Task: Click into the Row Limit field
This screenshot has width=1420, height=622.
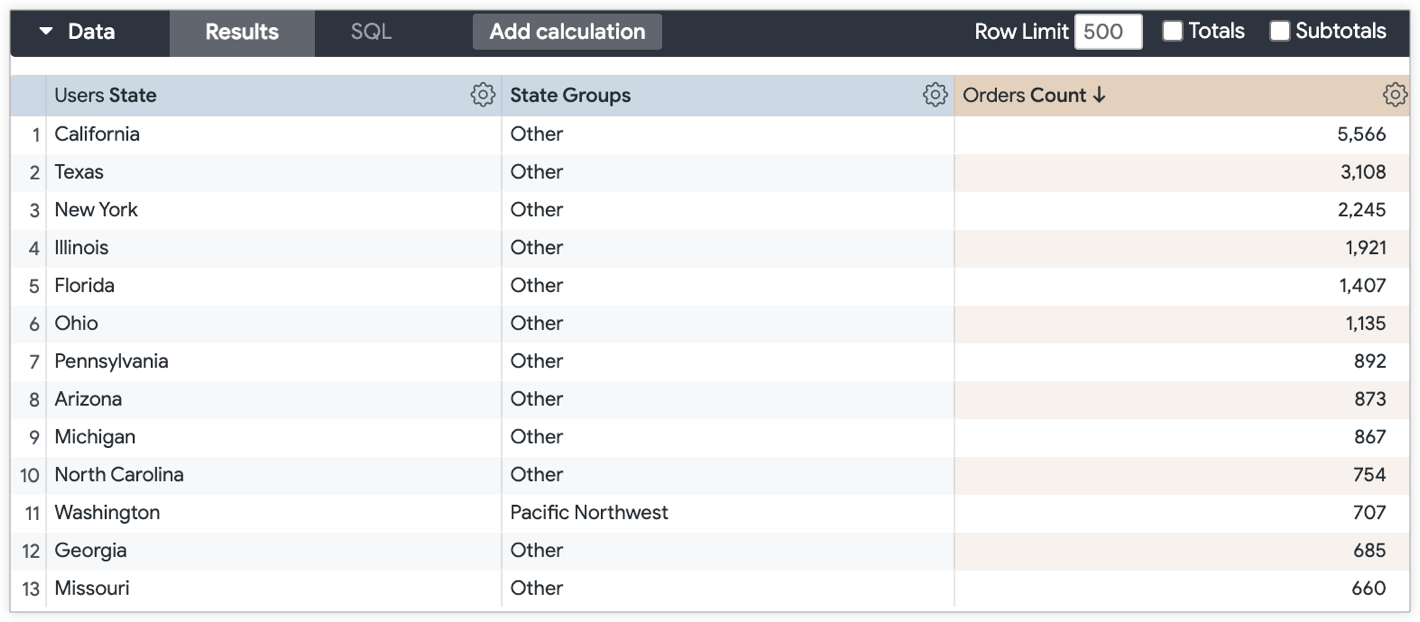Action: (1107, 32)
